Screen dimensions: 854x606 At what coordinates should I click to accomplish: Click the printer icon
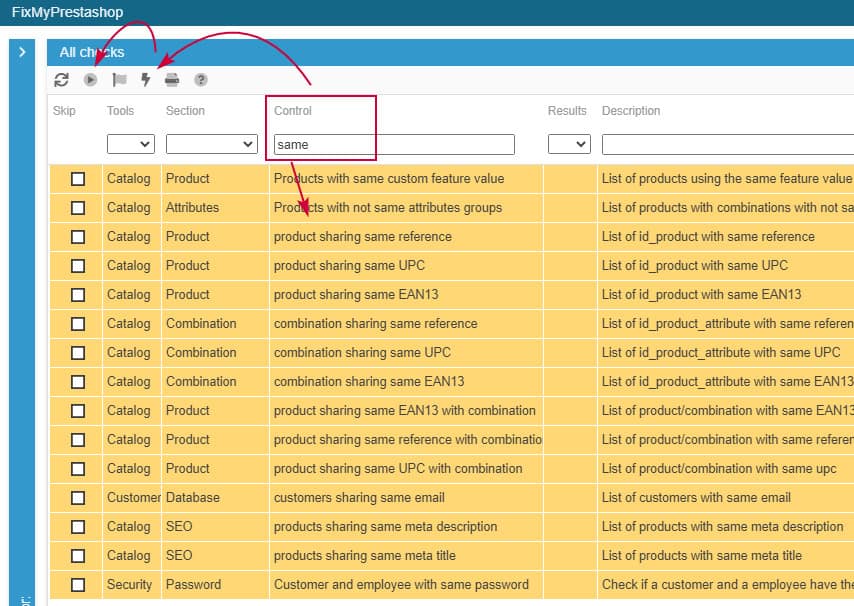pos(172,80)
